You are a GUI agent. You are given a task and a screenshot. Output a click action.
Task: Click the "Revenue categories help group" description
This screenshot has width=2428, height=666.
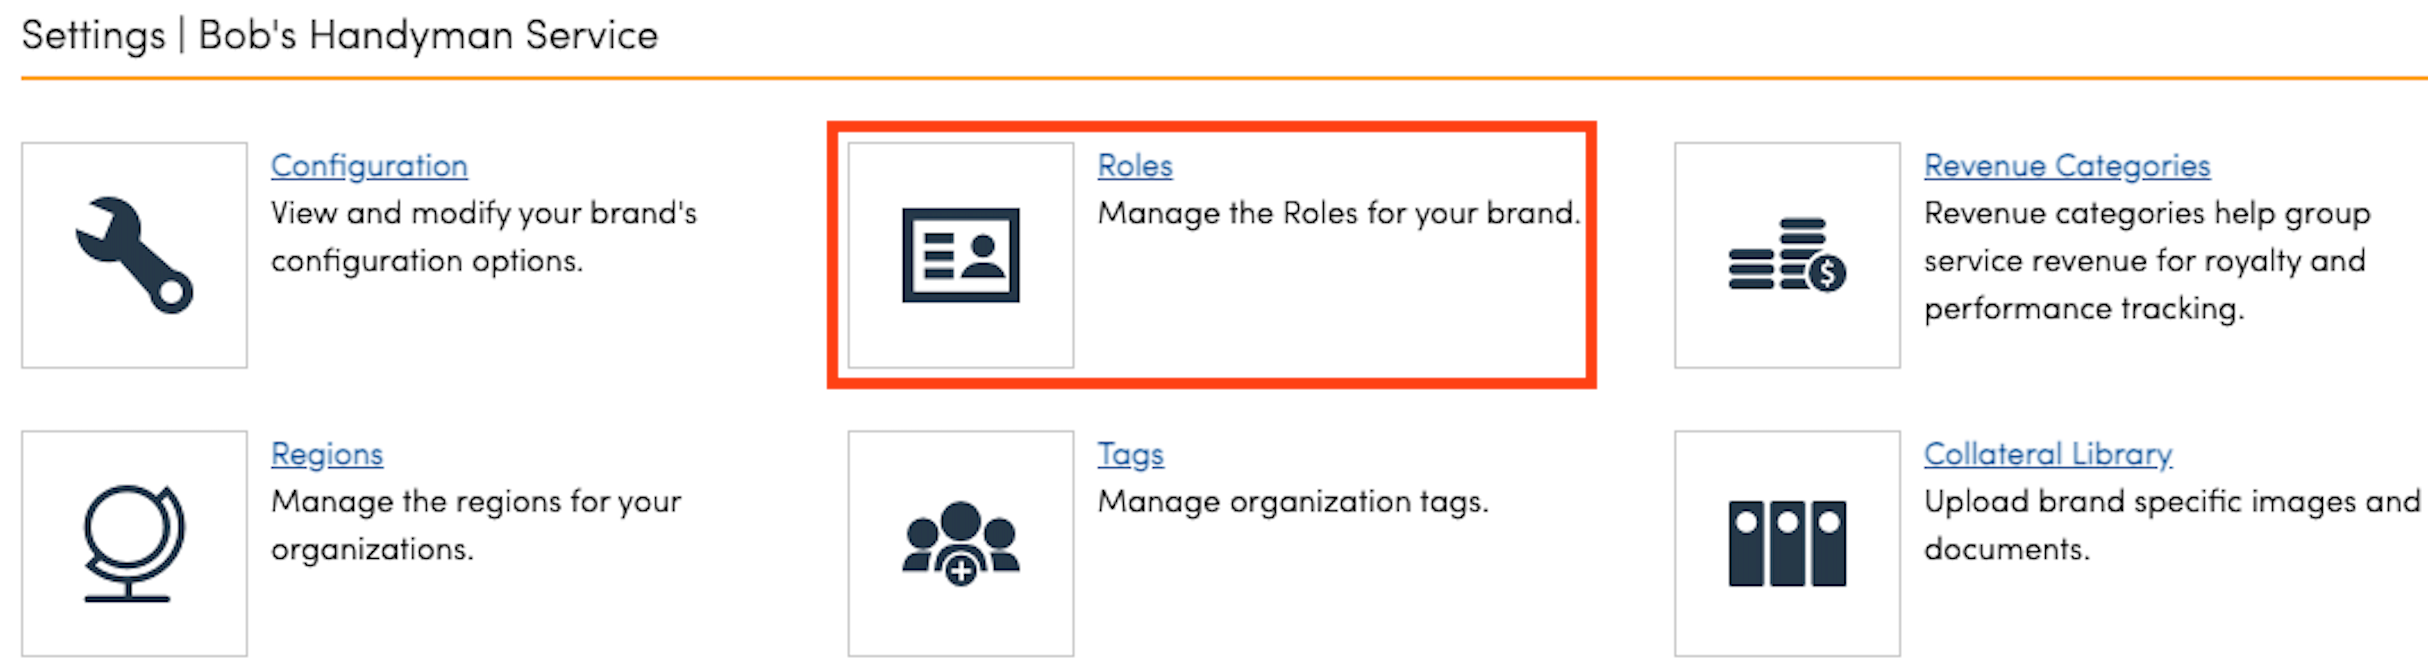coord(2146,214)
